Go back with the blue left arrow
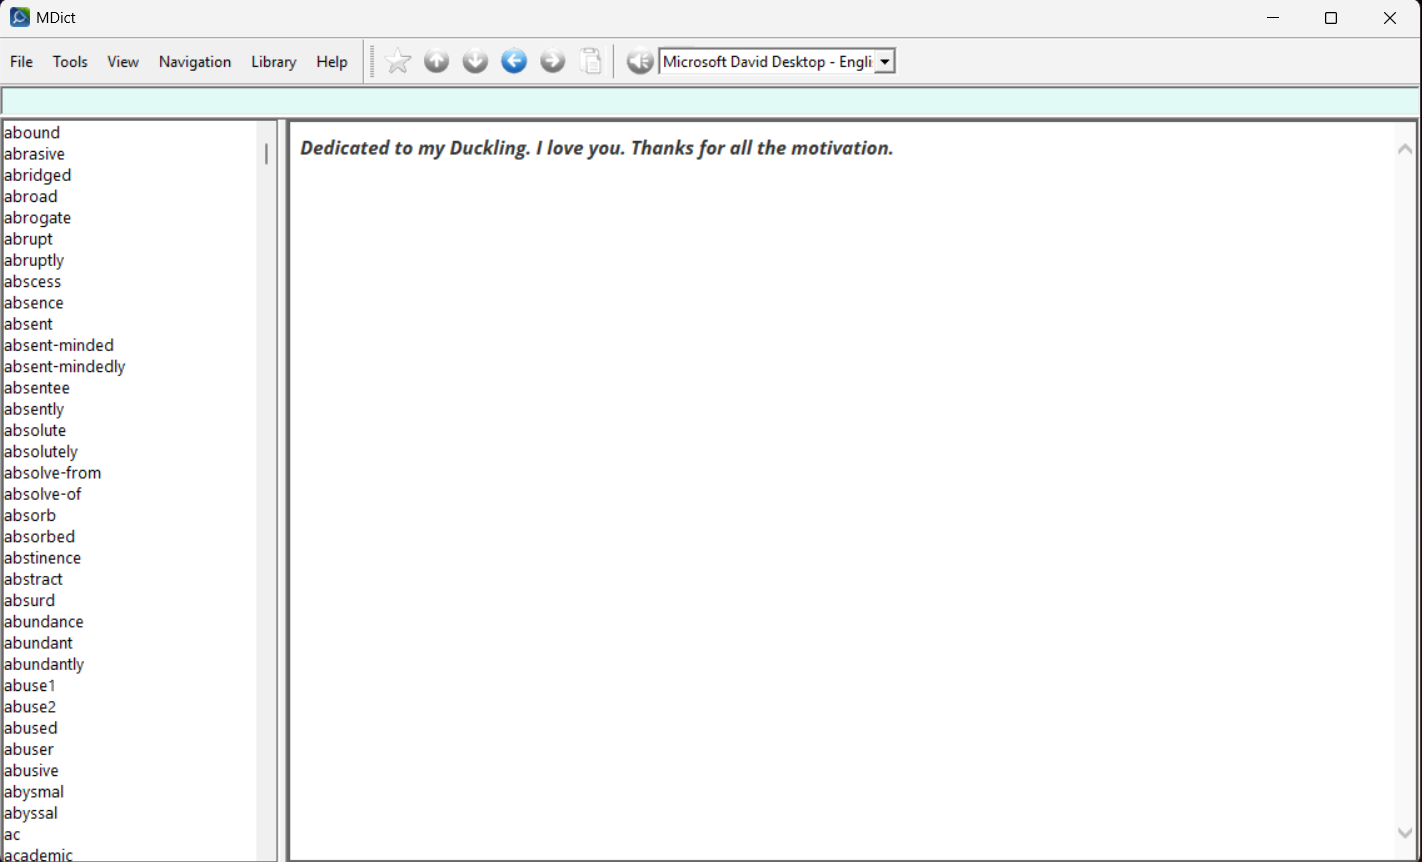1422x862 pixels. [x=514, y=61]
